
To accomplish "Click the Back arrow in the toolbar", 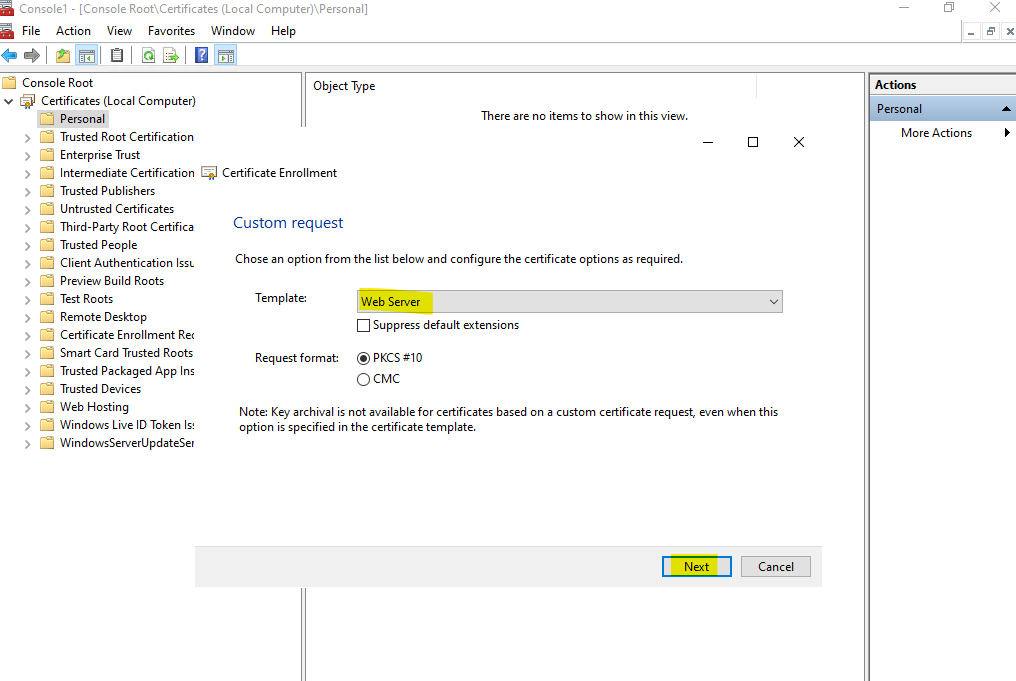I will point(9,56).
